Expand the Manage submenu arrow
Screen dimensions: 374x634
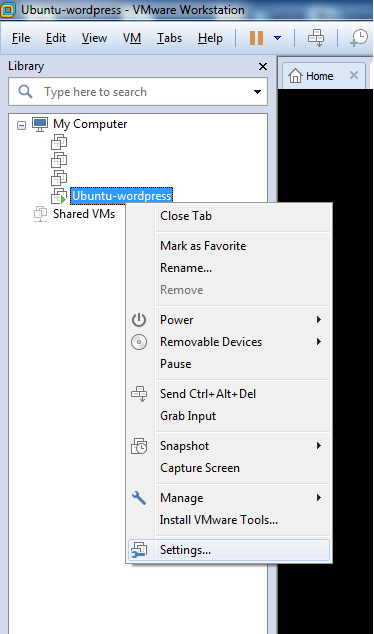tap(319, 498)
